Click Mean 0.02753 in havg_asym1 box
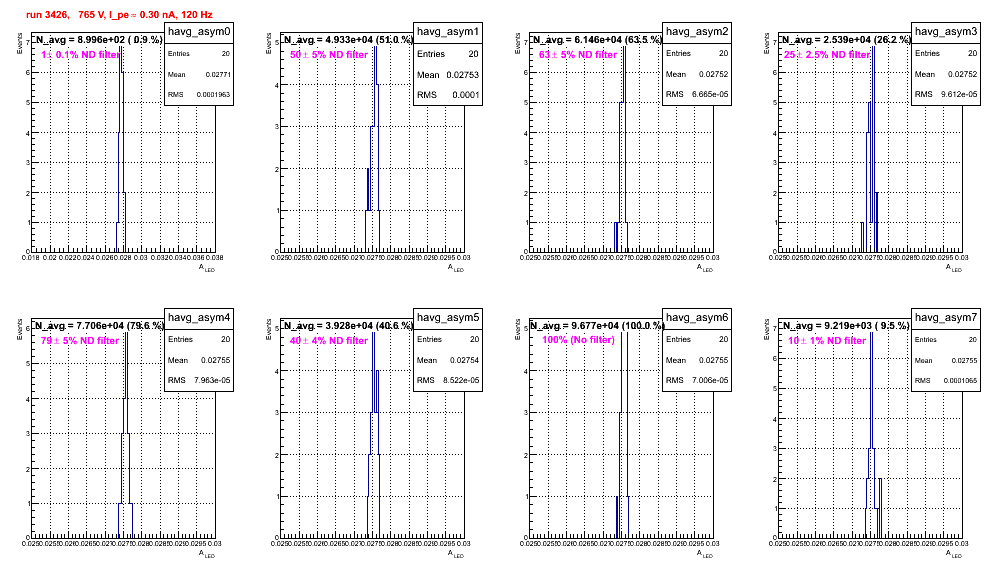The width and height of the screenshot is (996, 572). pos(448,74)
